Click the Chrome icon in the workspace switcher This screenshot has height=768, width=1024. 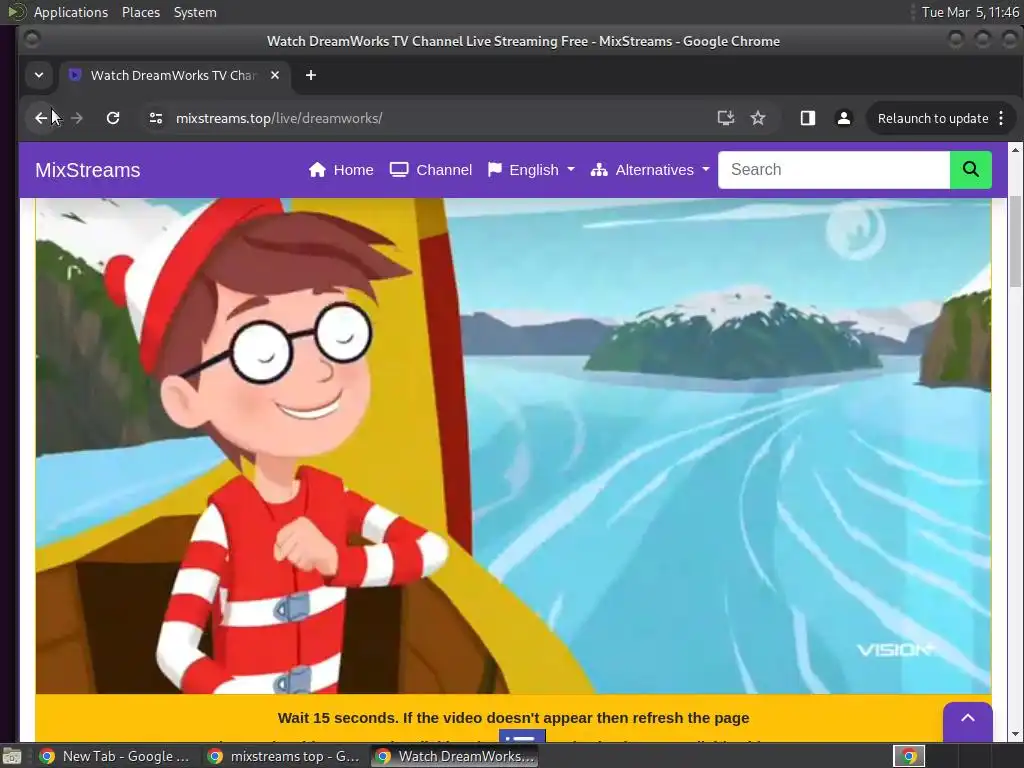(909, 756)
